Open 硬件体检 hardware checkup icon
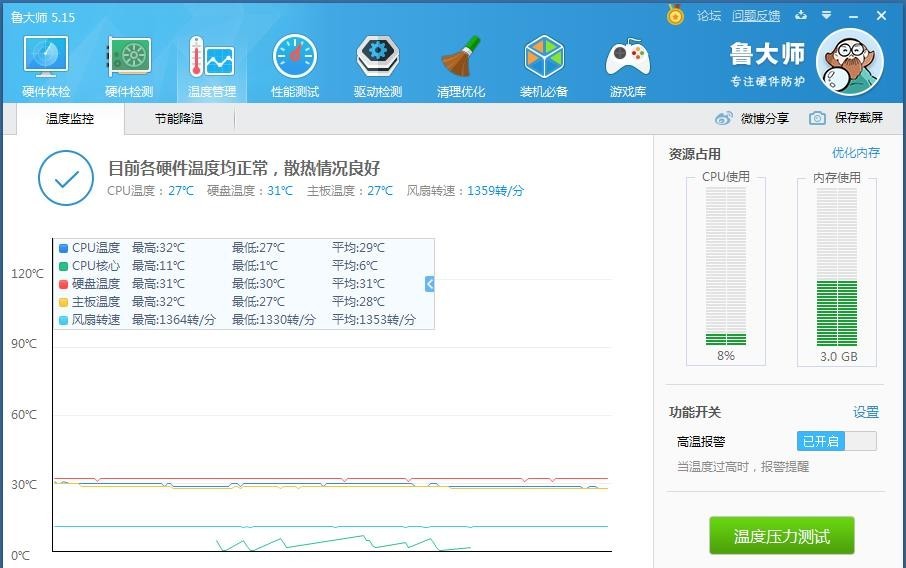 point(46,57)
